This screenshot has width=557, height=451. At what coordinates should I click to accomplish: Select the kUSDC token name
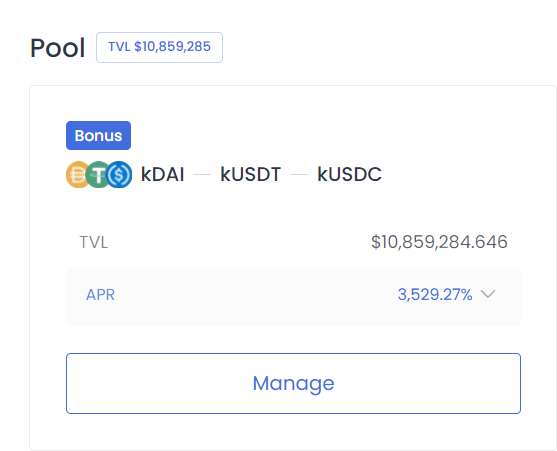coord(350,174)
